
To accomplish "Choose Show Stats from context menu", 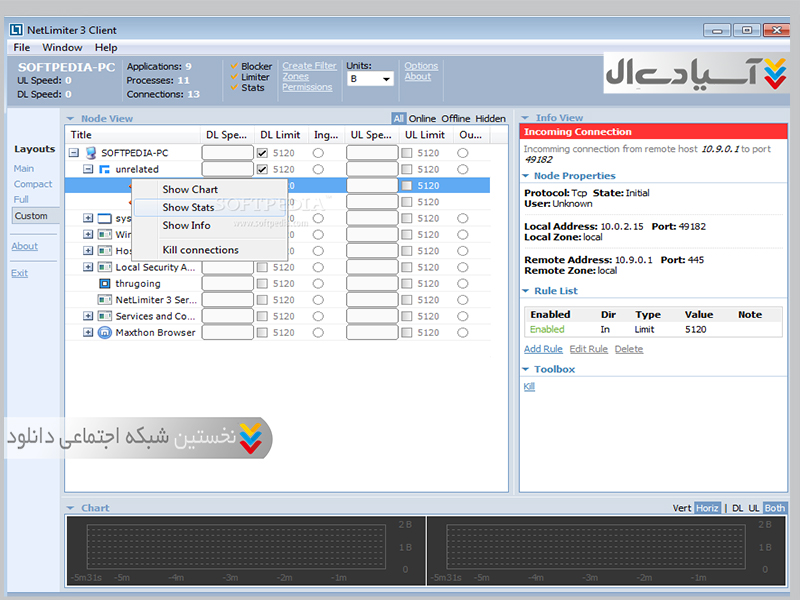I will click(x=188, y=207).
